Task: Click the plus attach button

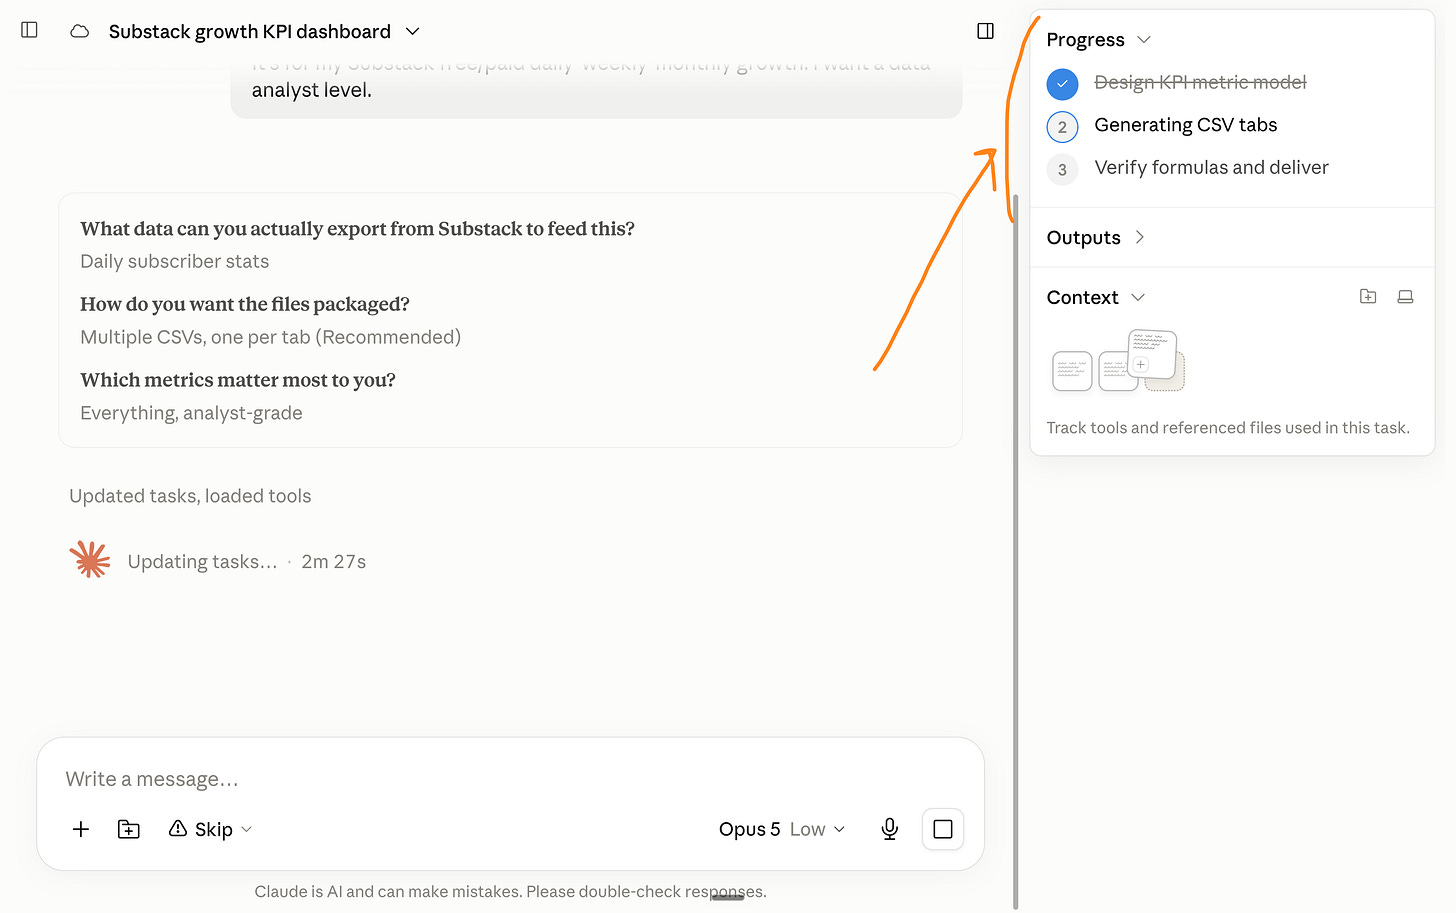Action: coord(81,829)
